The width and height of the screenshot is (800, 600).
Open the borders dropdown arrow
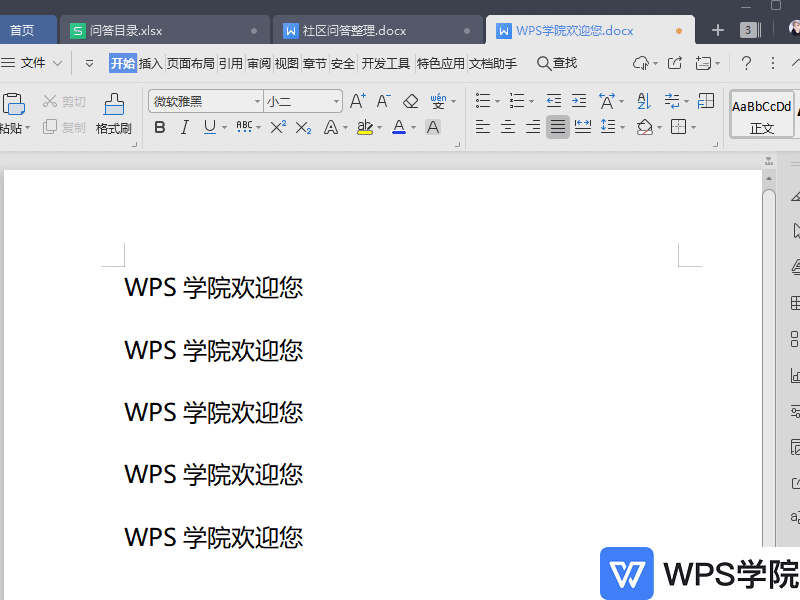[x=693, y=128]
